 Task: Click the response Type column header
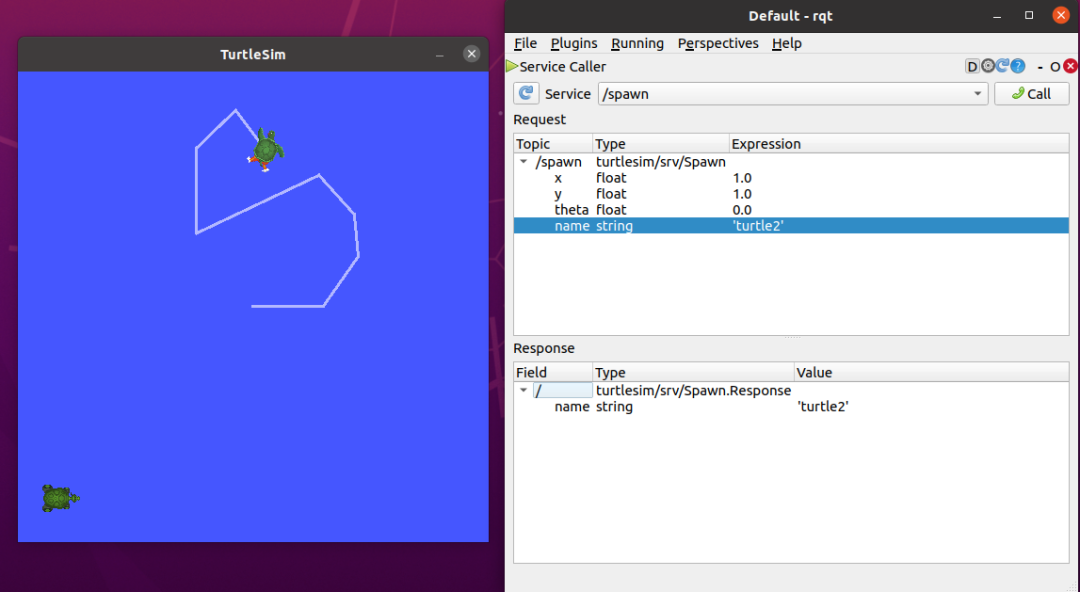[693, 372]
